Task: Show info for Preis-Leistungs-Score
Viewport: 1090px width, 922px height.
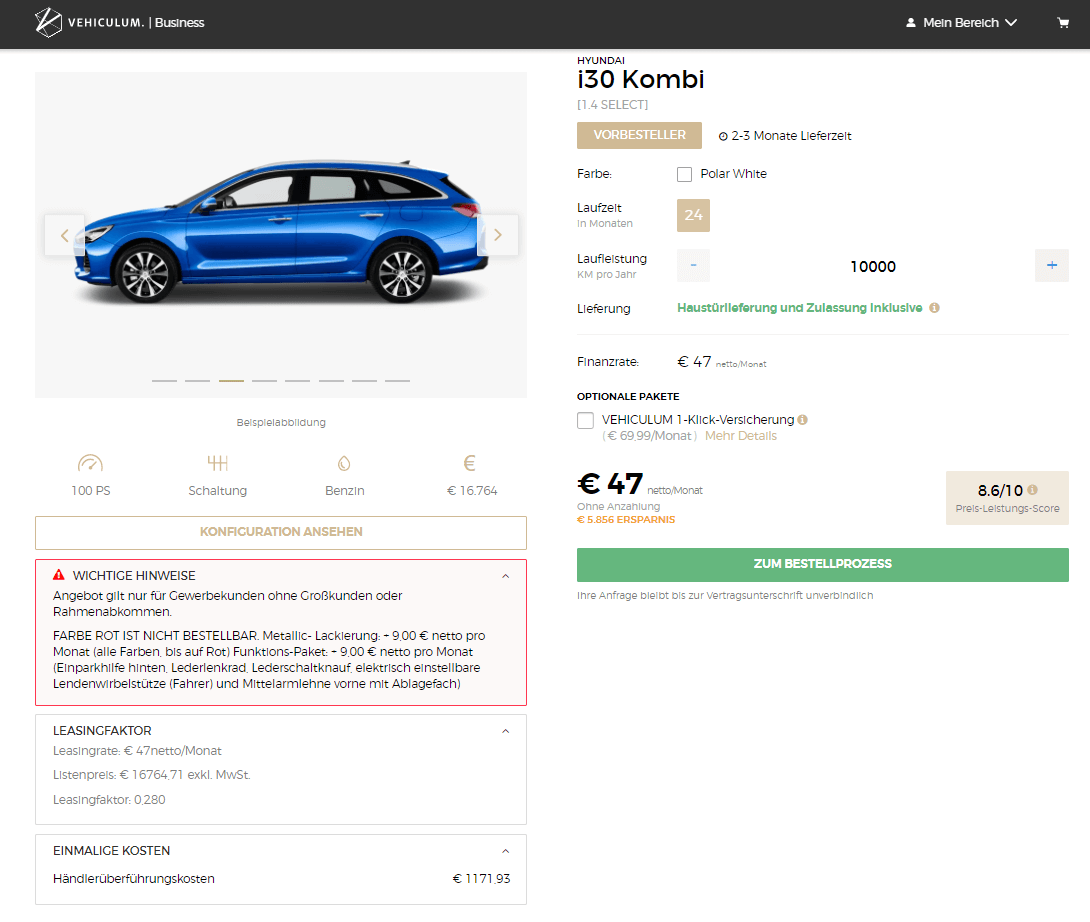Action: [1032, 490]
